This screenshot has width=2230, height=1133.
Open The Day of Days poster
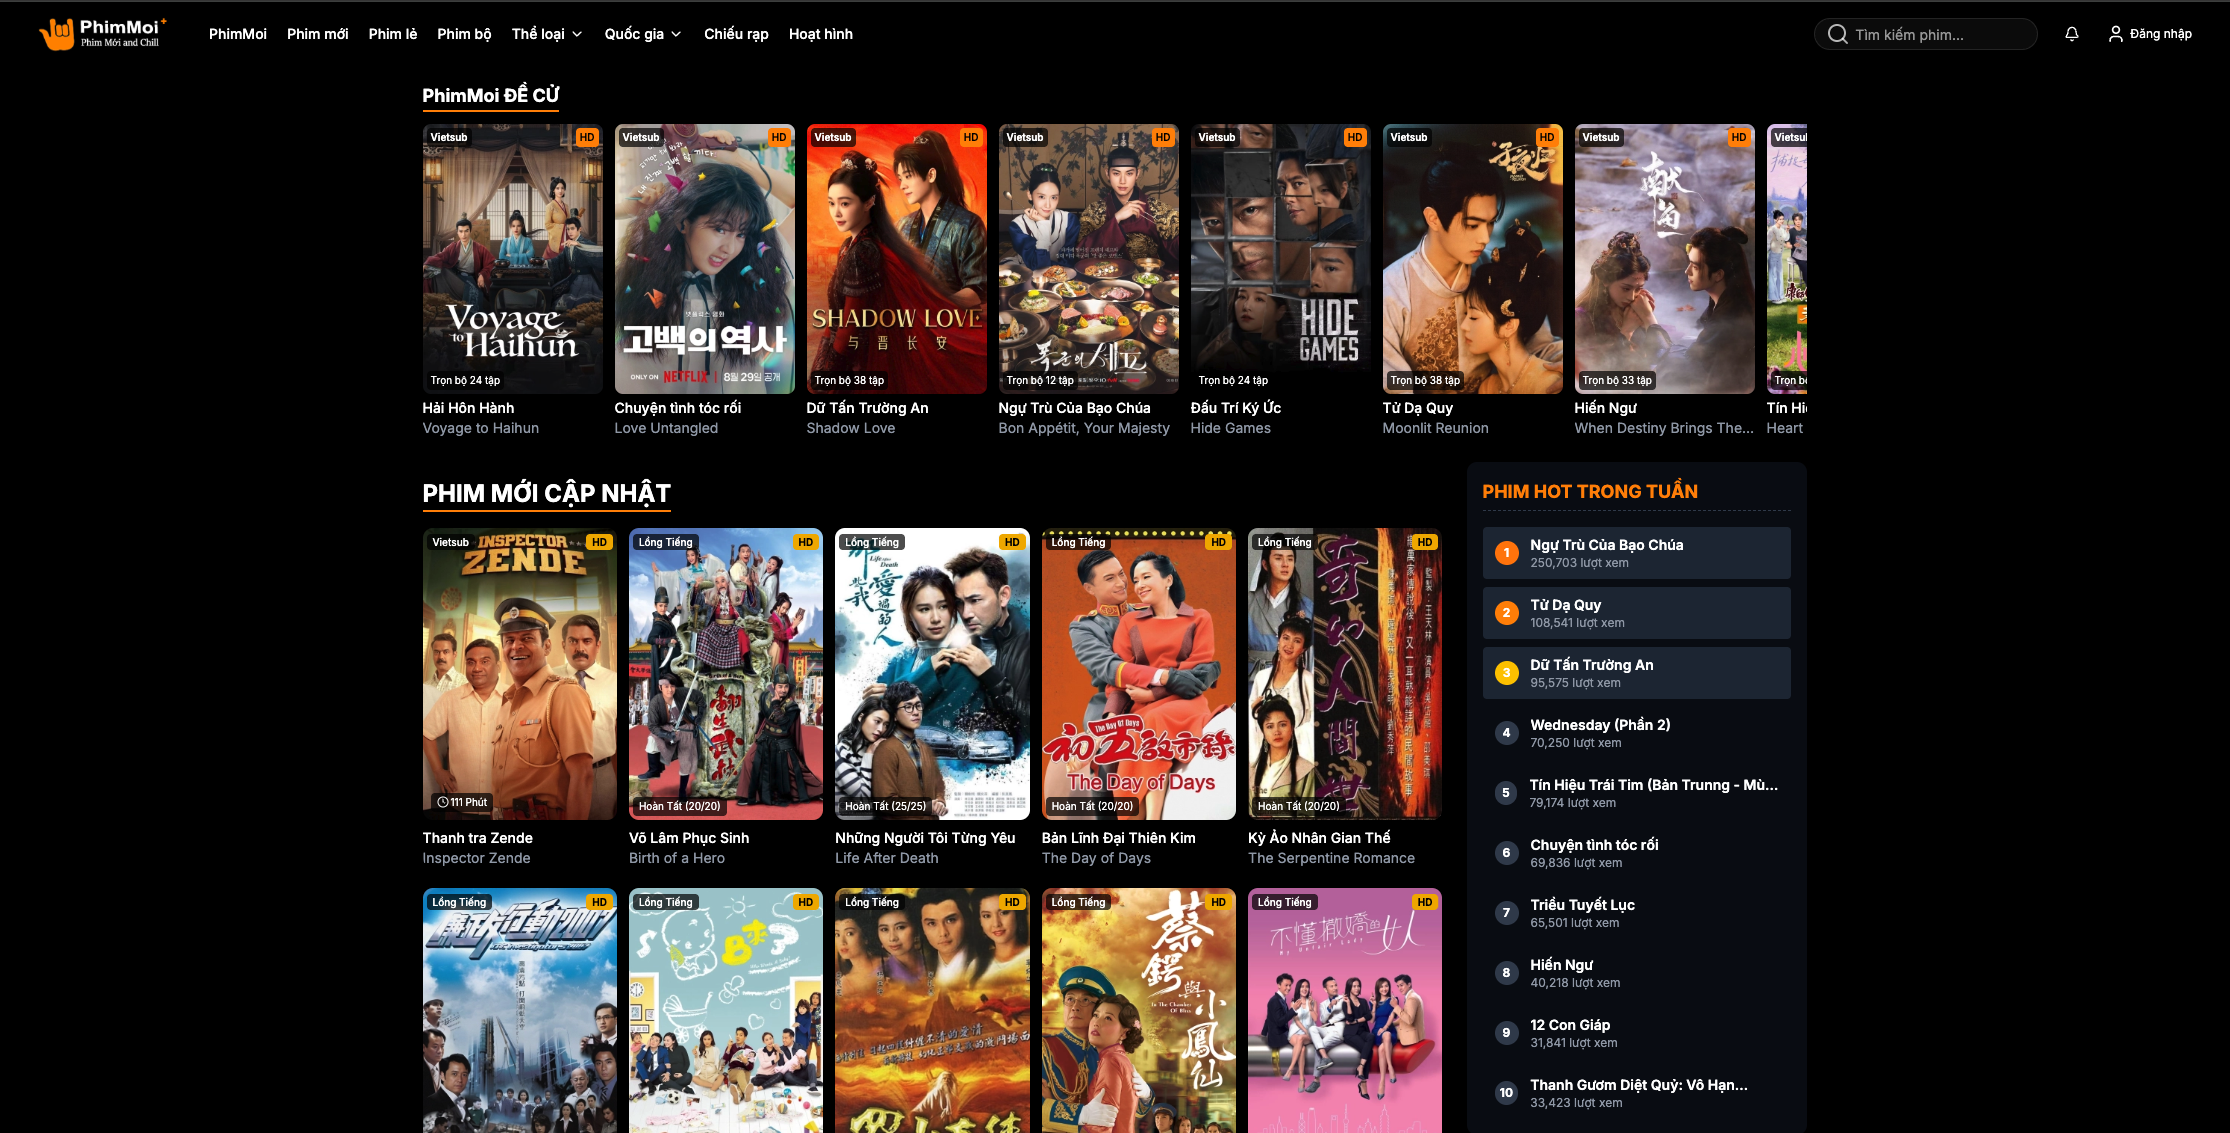[1138, 674]
